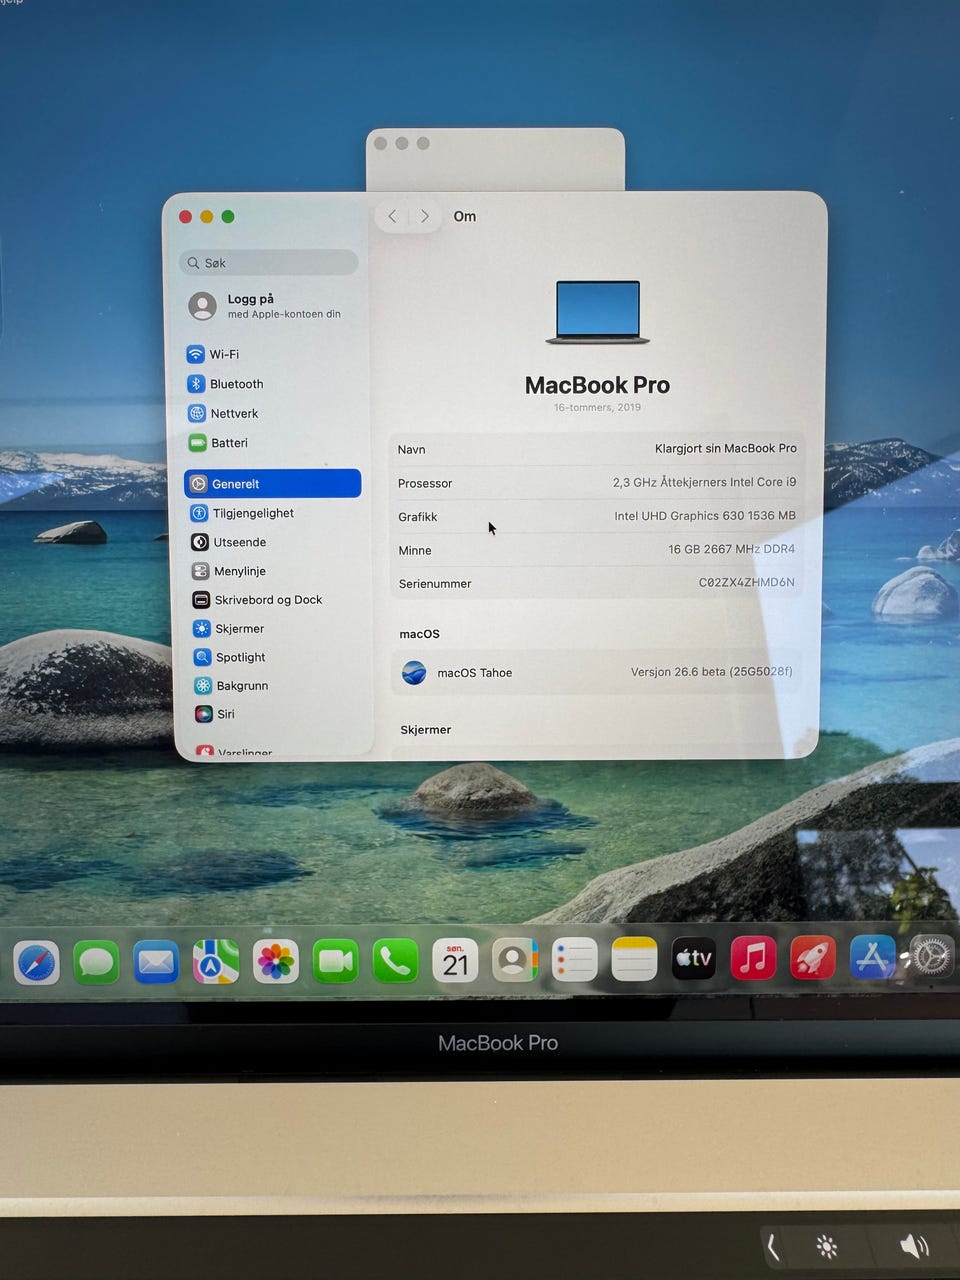The image size is (960, 1280).
Task: Open Mail from the Dock
Action: tap(156, 963)
